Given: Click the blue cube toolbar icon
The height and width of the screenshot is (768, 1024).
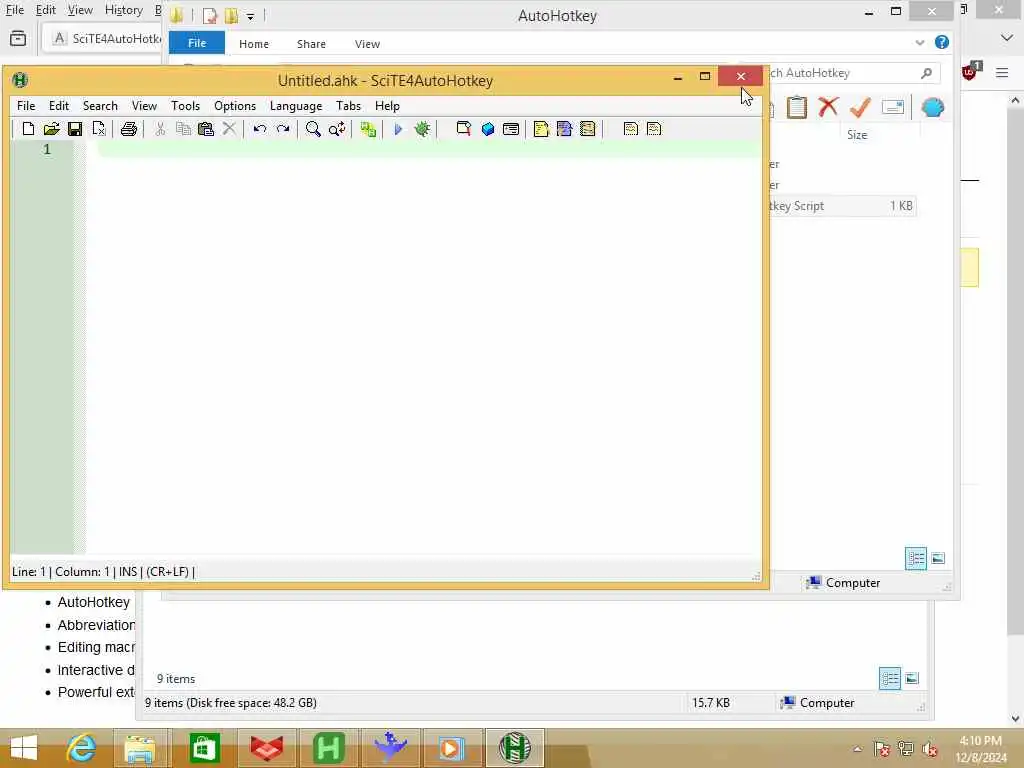Looking at the screenshot, I should click(487, 129).
